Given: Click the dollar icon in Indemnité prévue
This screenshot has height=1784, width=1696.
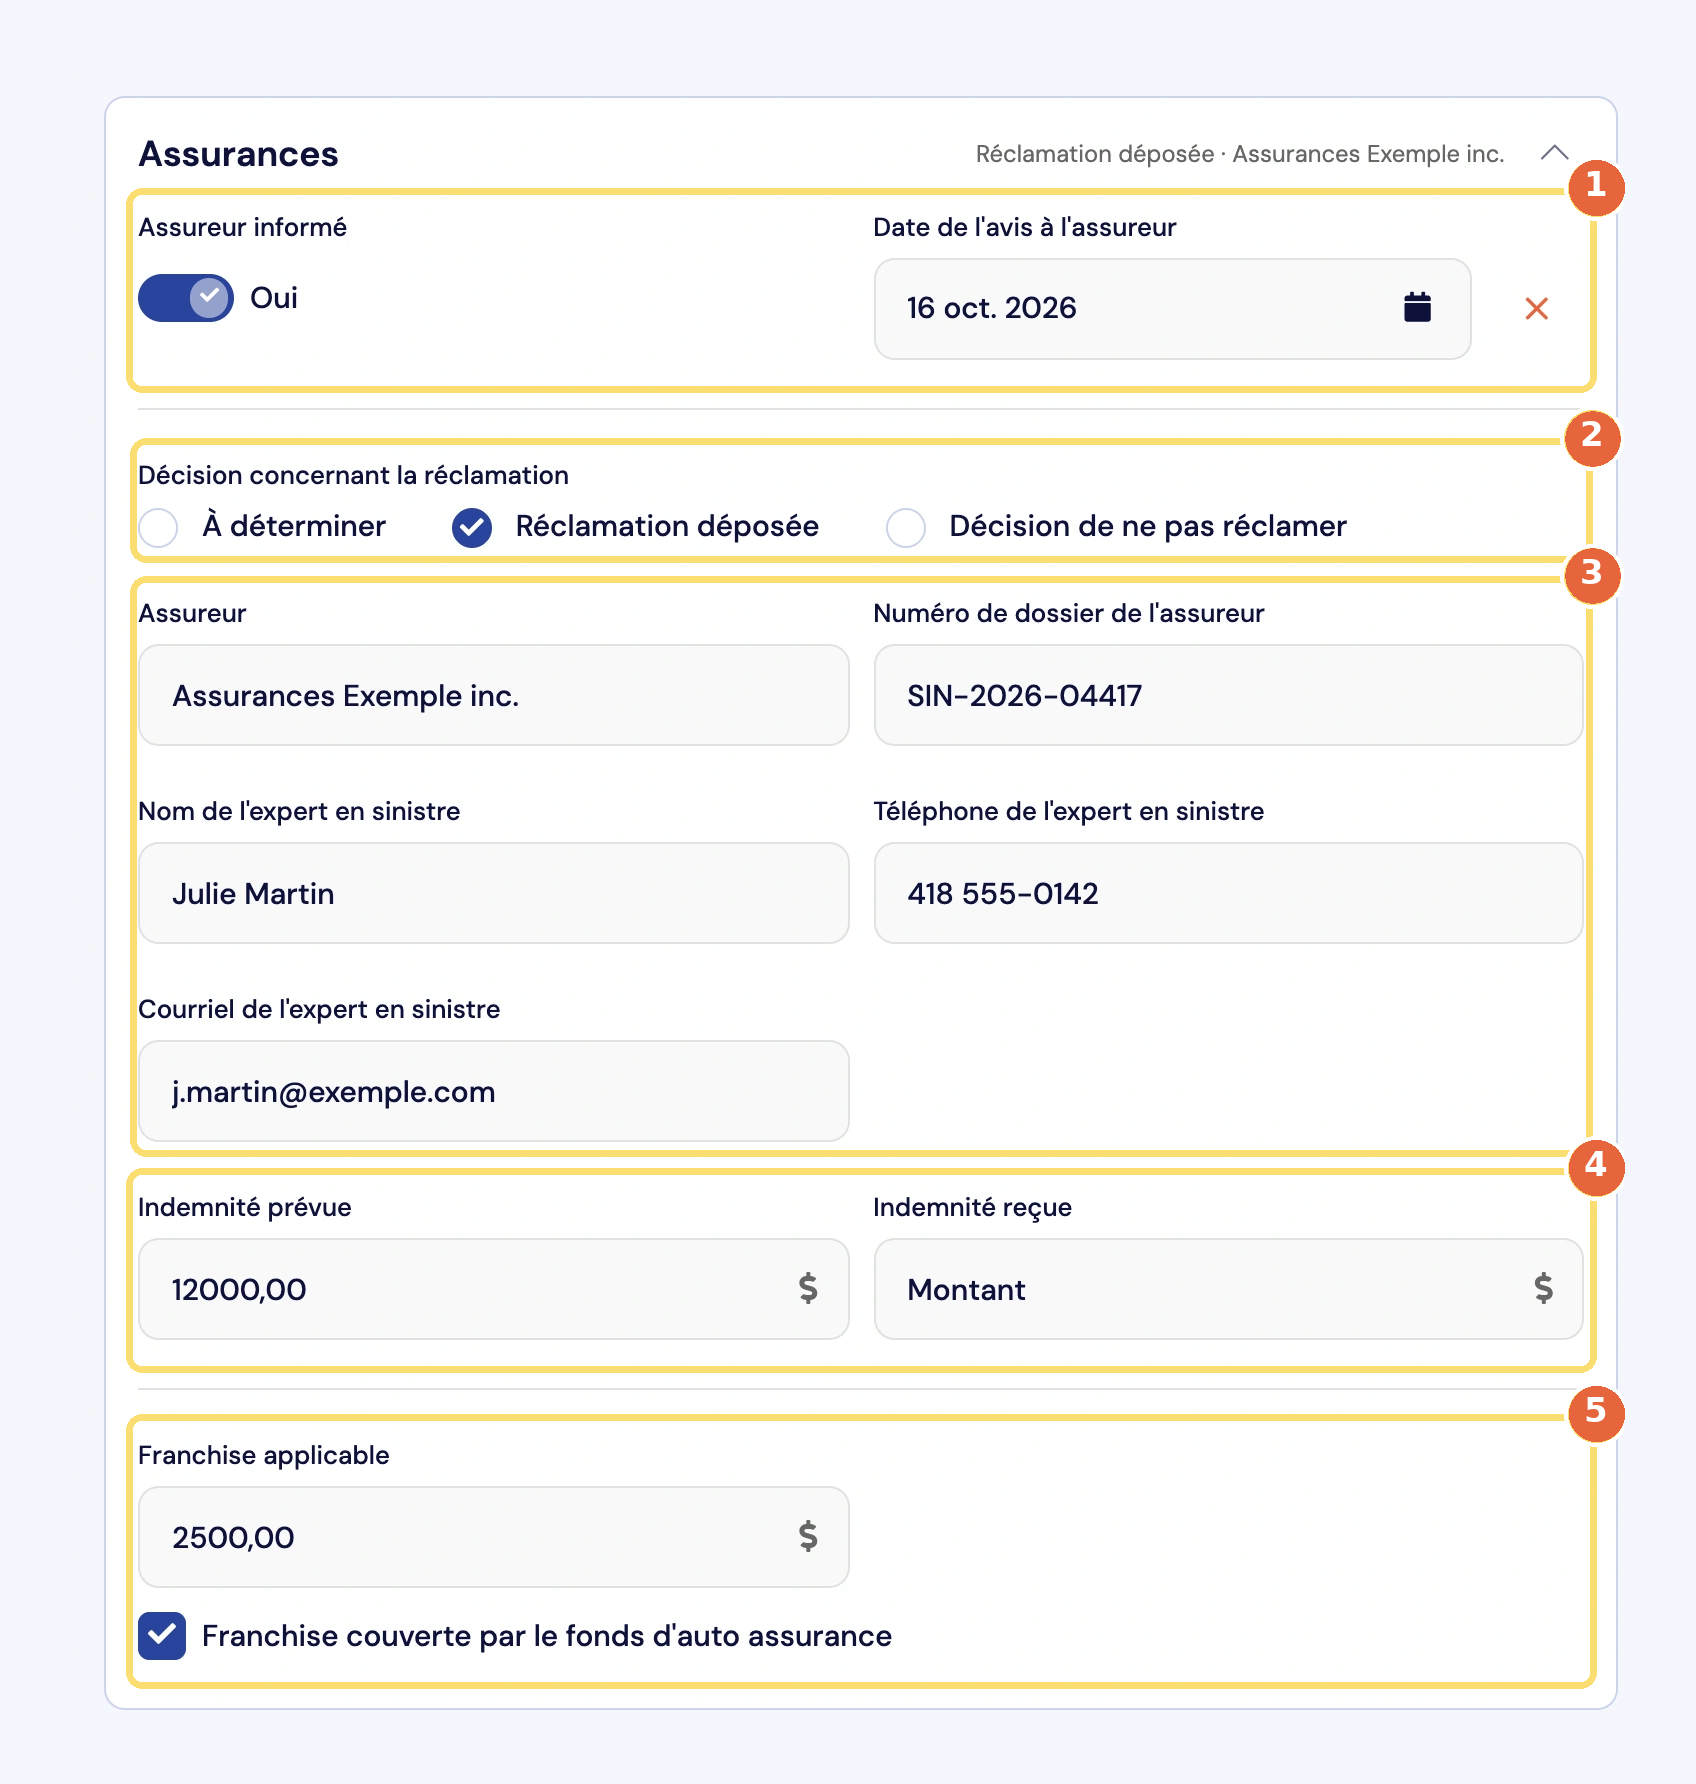Looking at the screenshot, I should coord(808,1288).
